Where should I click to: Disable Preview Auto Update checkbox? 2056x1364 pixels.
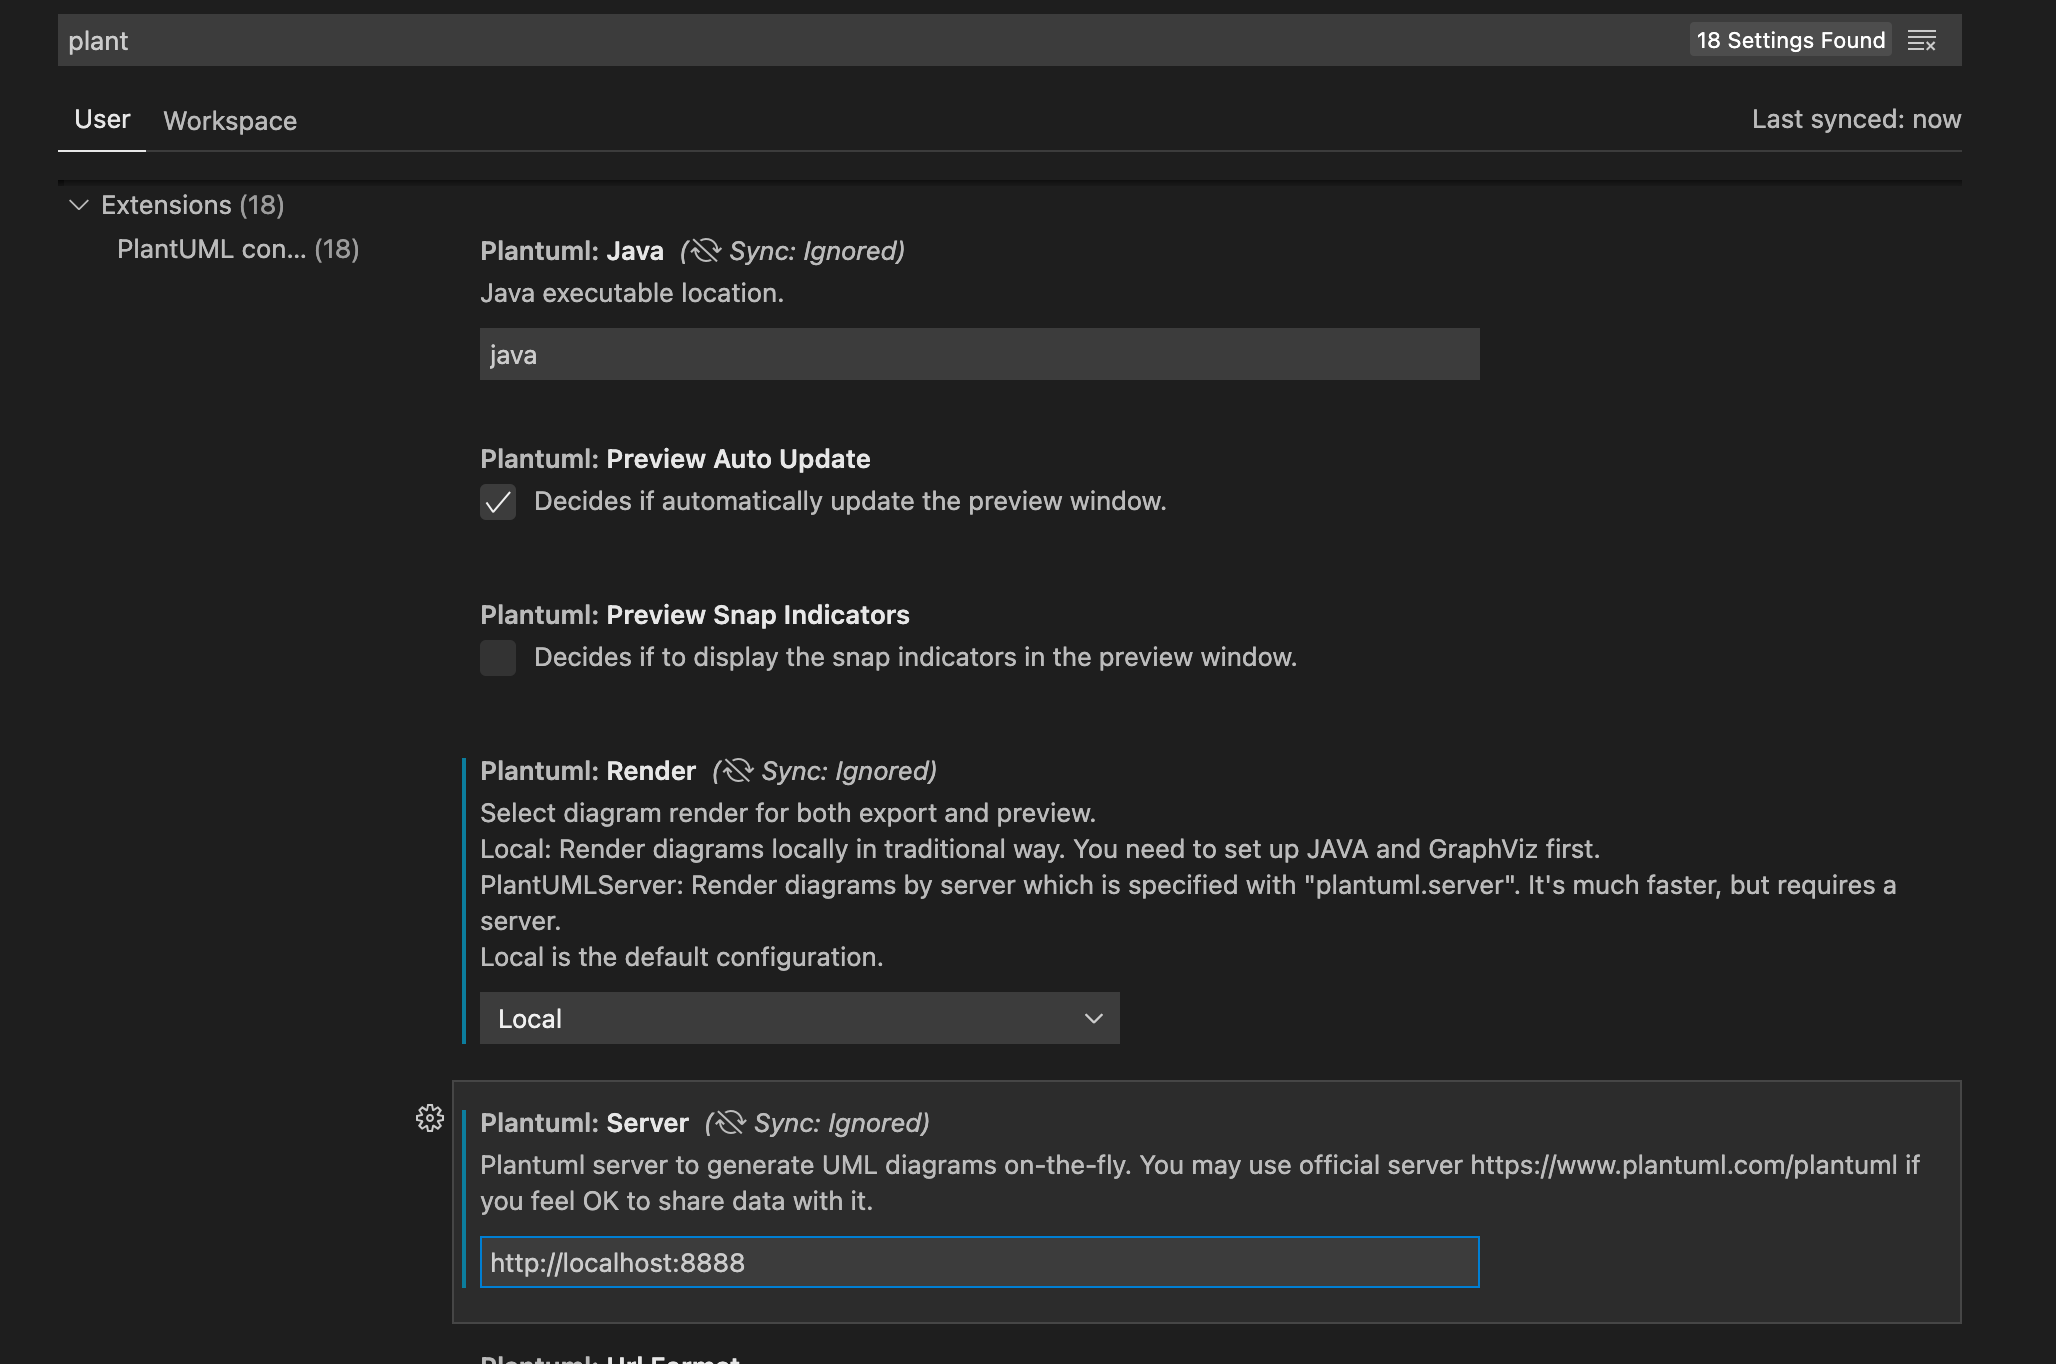(498, 502)
